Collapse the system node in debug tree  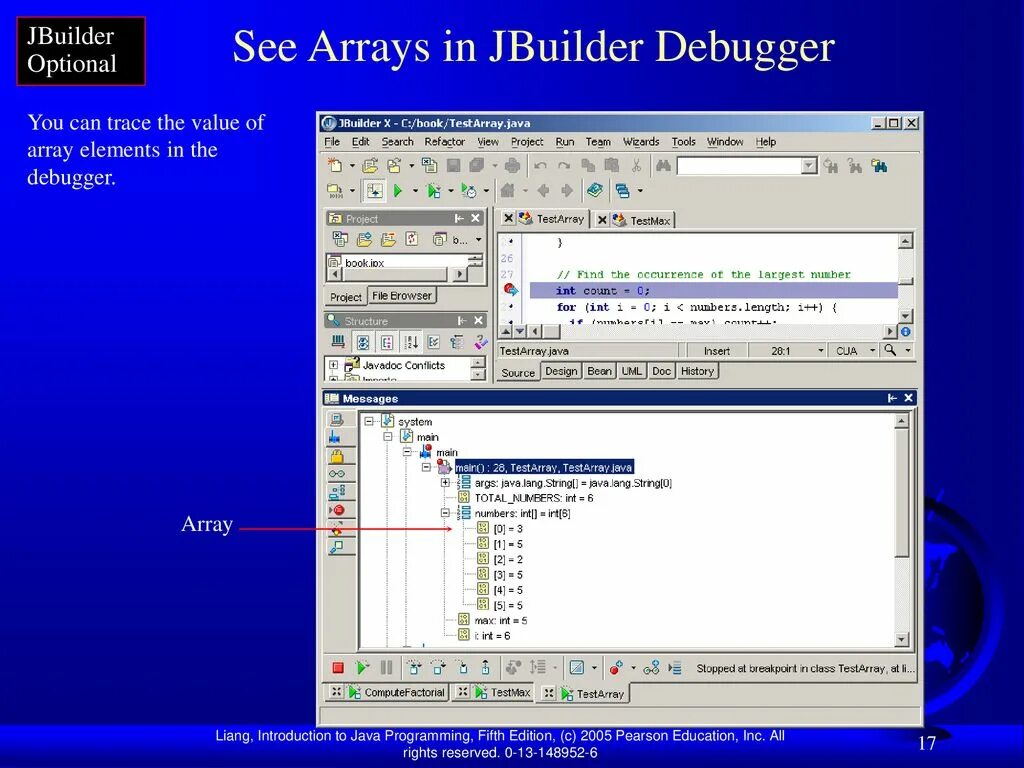pos(369,421)
